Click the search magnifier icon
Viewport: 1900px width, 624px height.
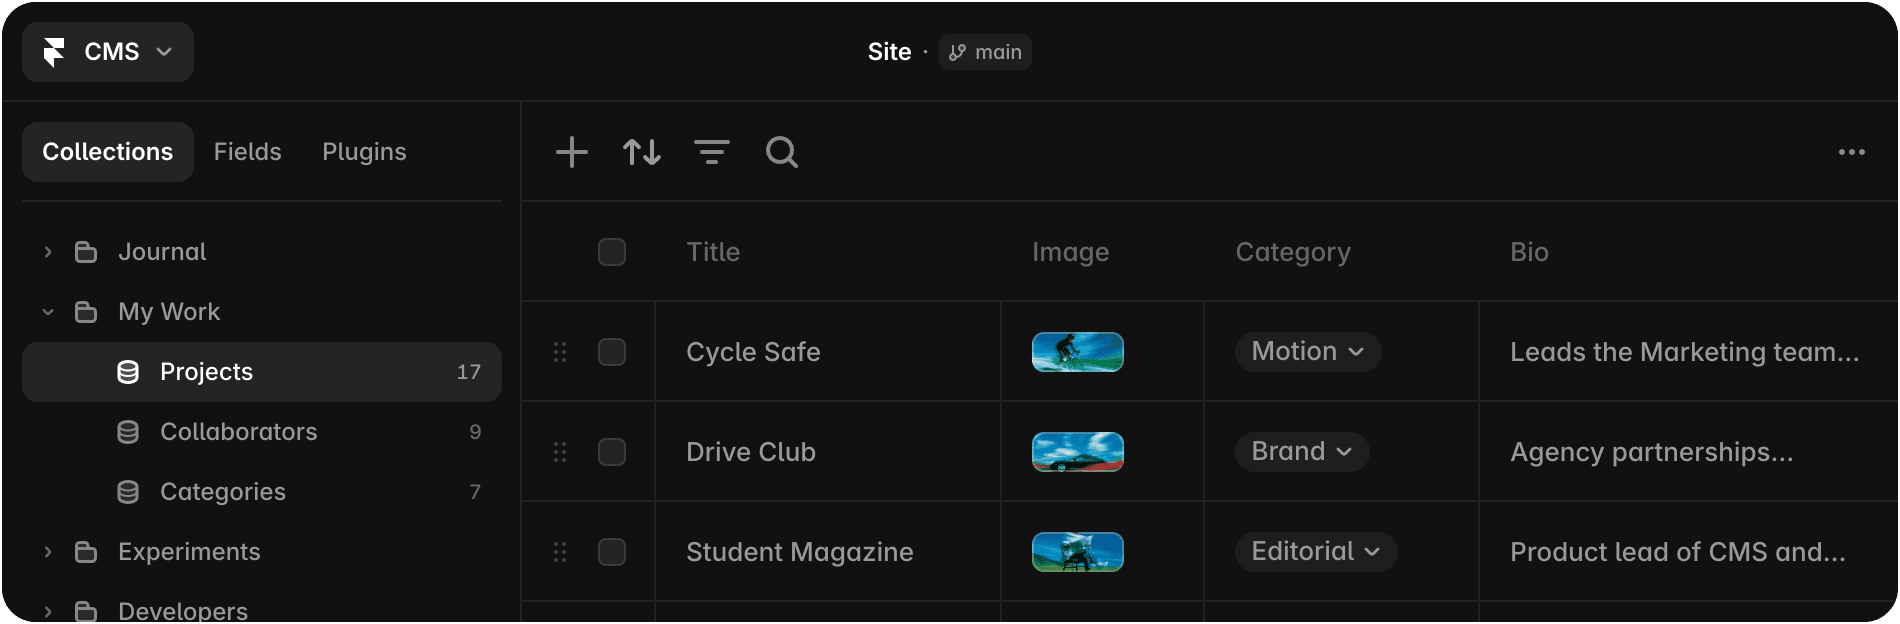point(782,152)
